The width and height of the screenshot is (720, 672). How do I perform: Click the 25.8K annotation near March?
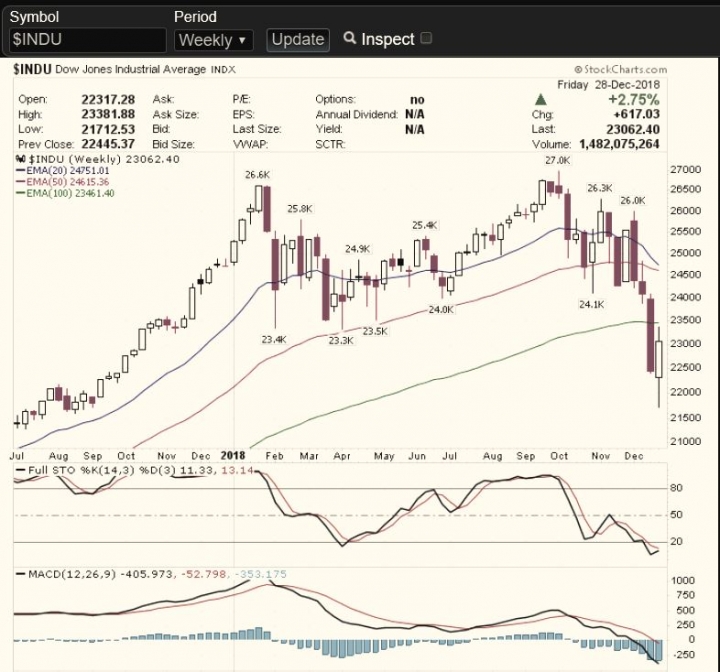point(300,209)
